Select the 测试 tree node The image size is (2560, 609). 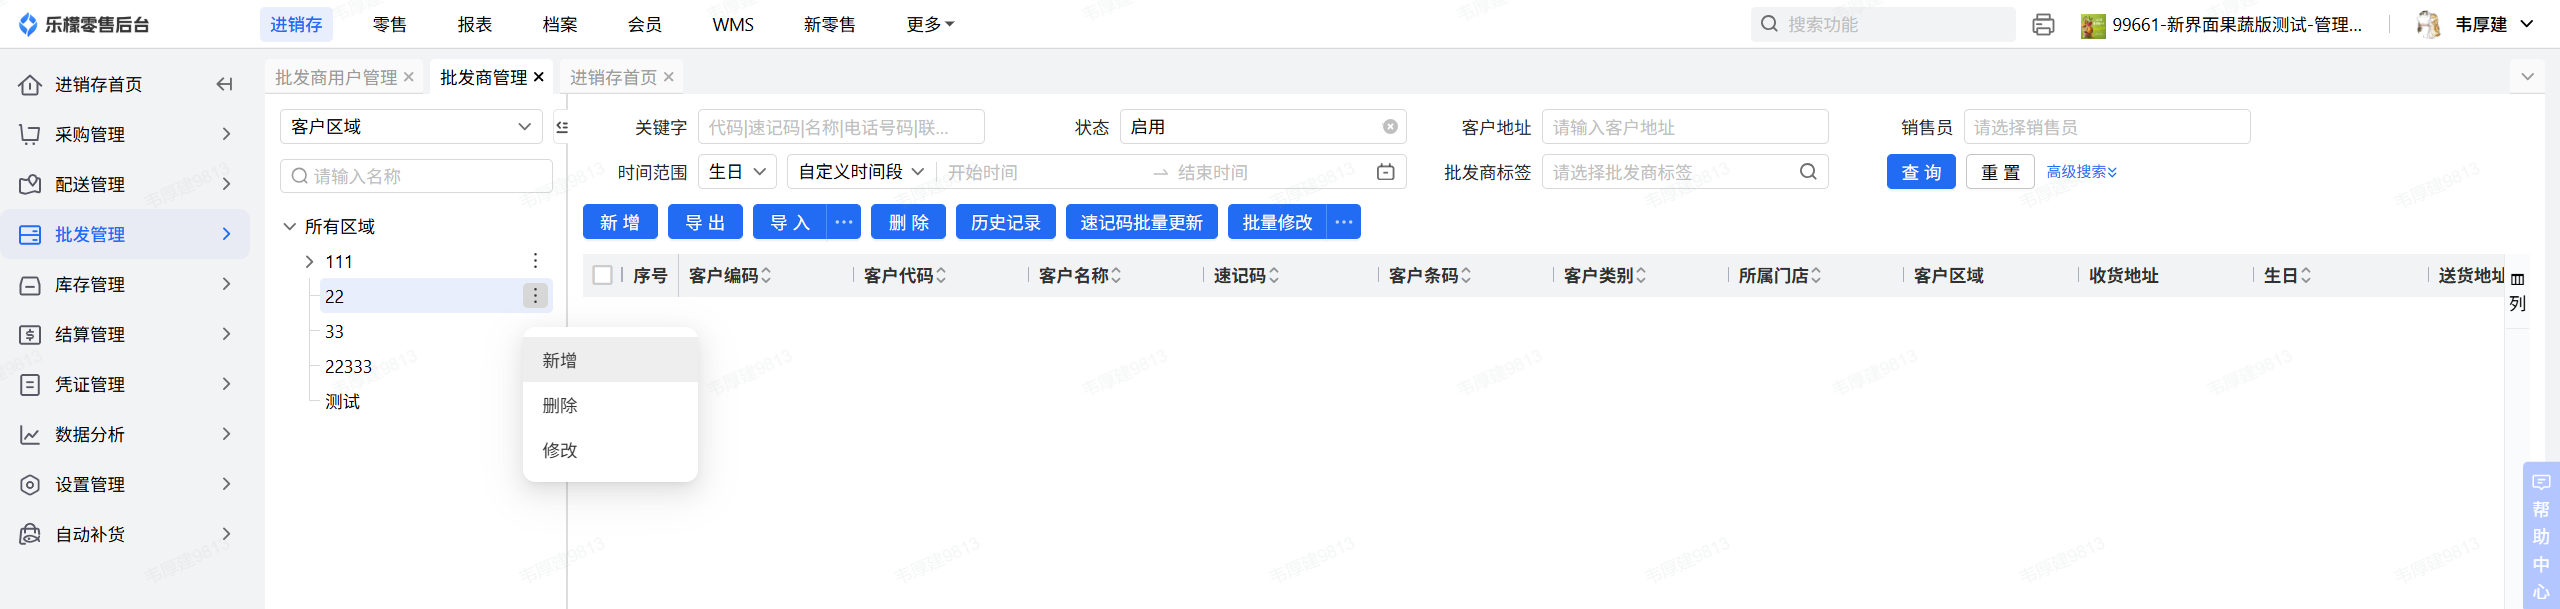(342, 402)
